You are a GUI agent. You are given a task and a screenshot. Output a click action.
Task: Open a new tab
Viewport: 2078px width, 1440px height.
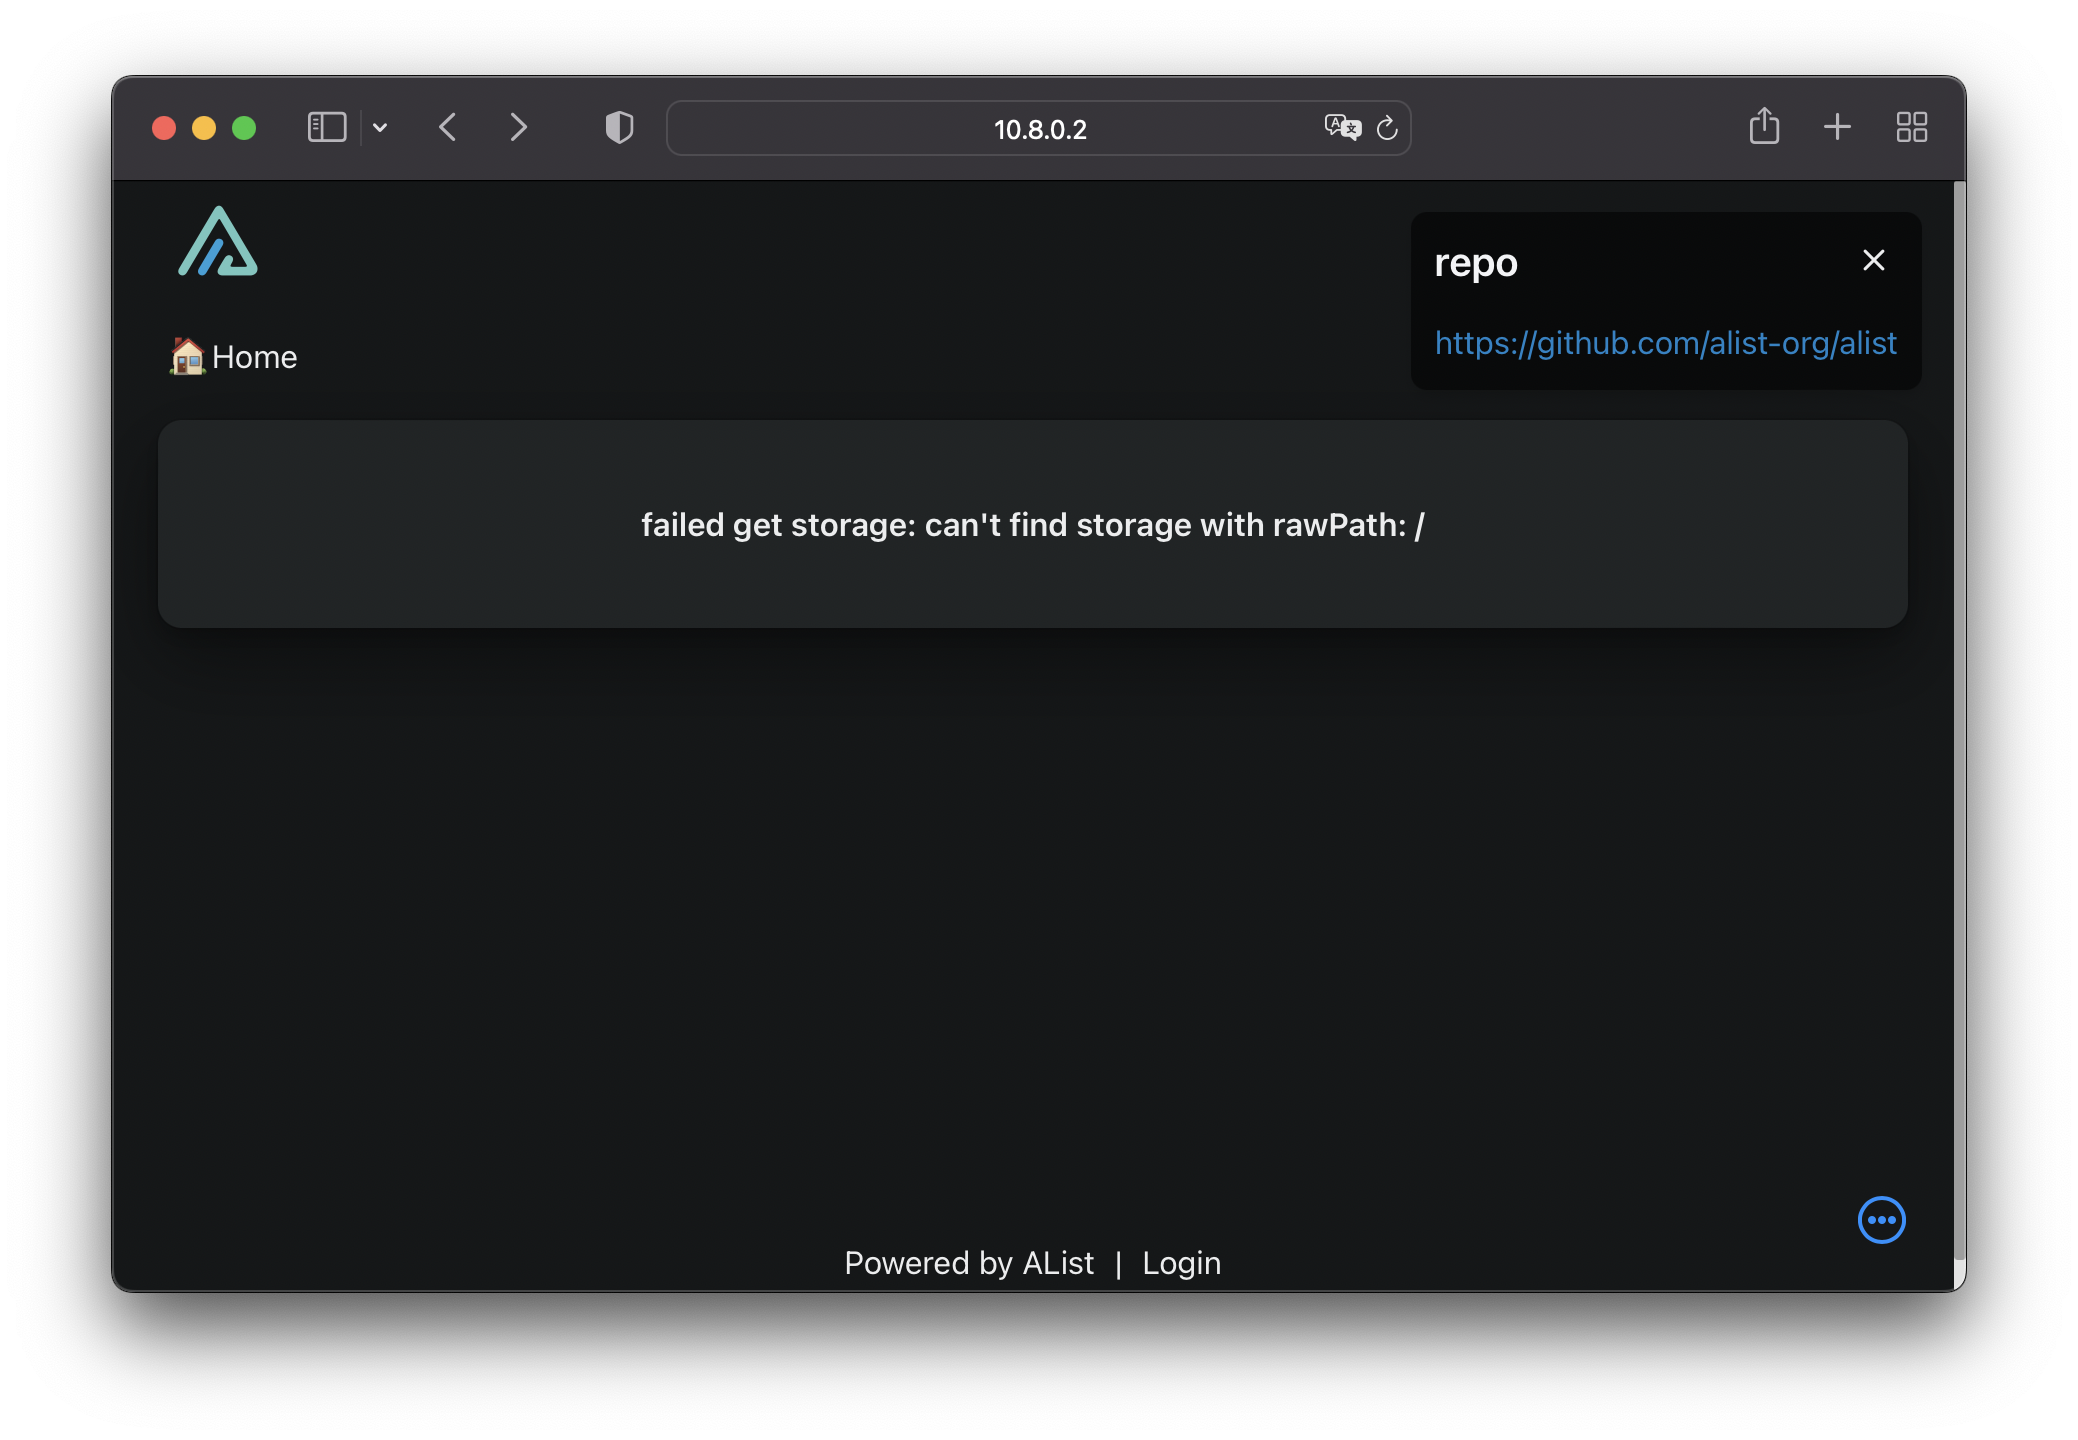coord(1837,127)
